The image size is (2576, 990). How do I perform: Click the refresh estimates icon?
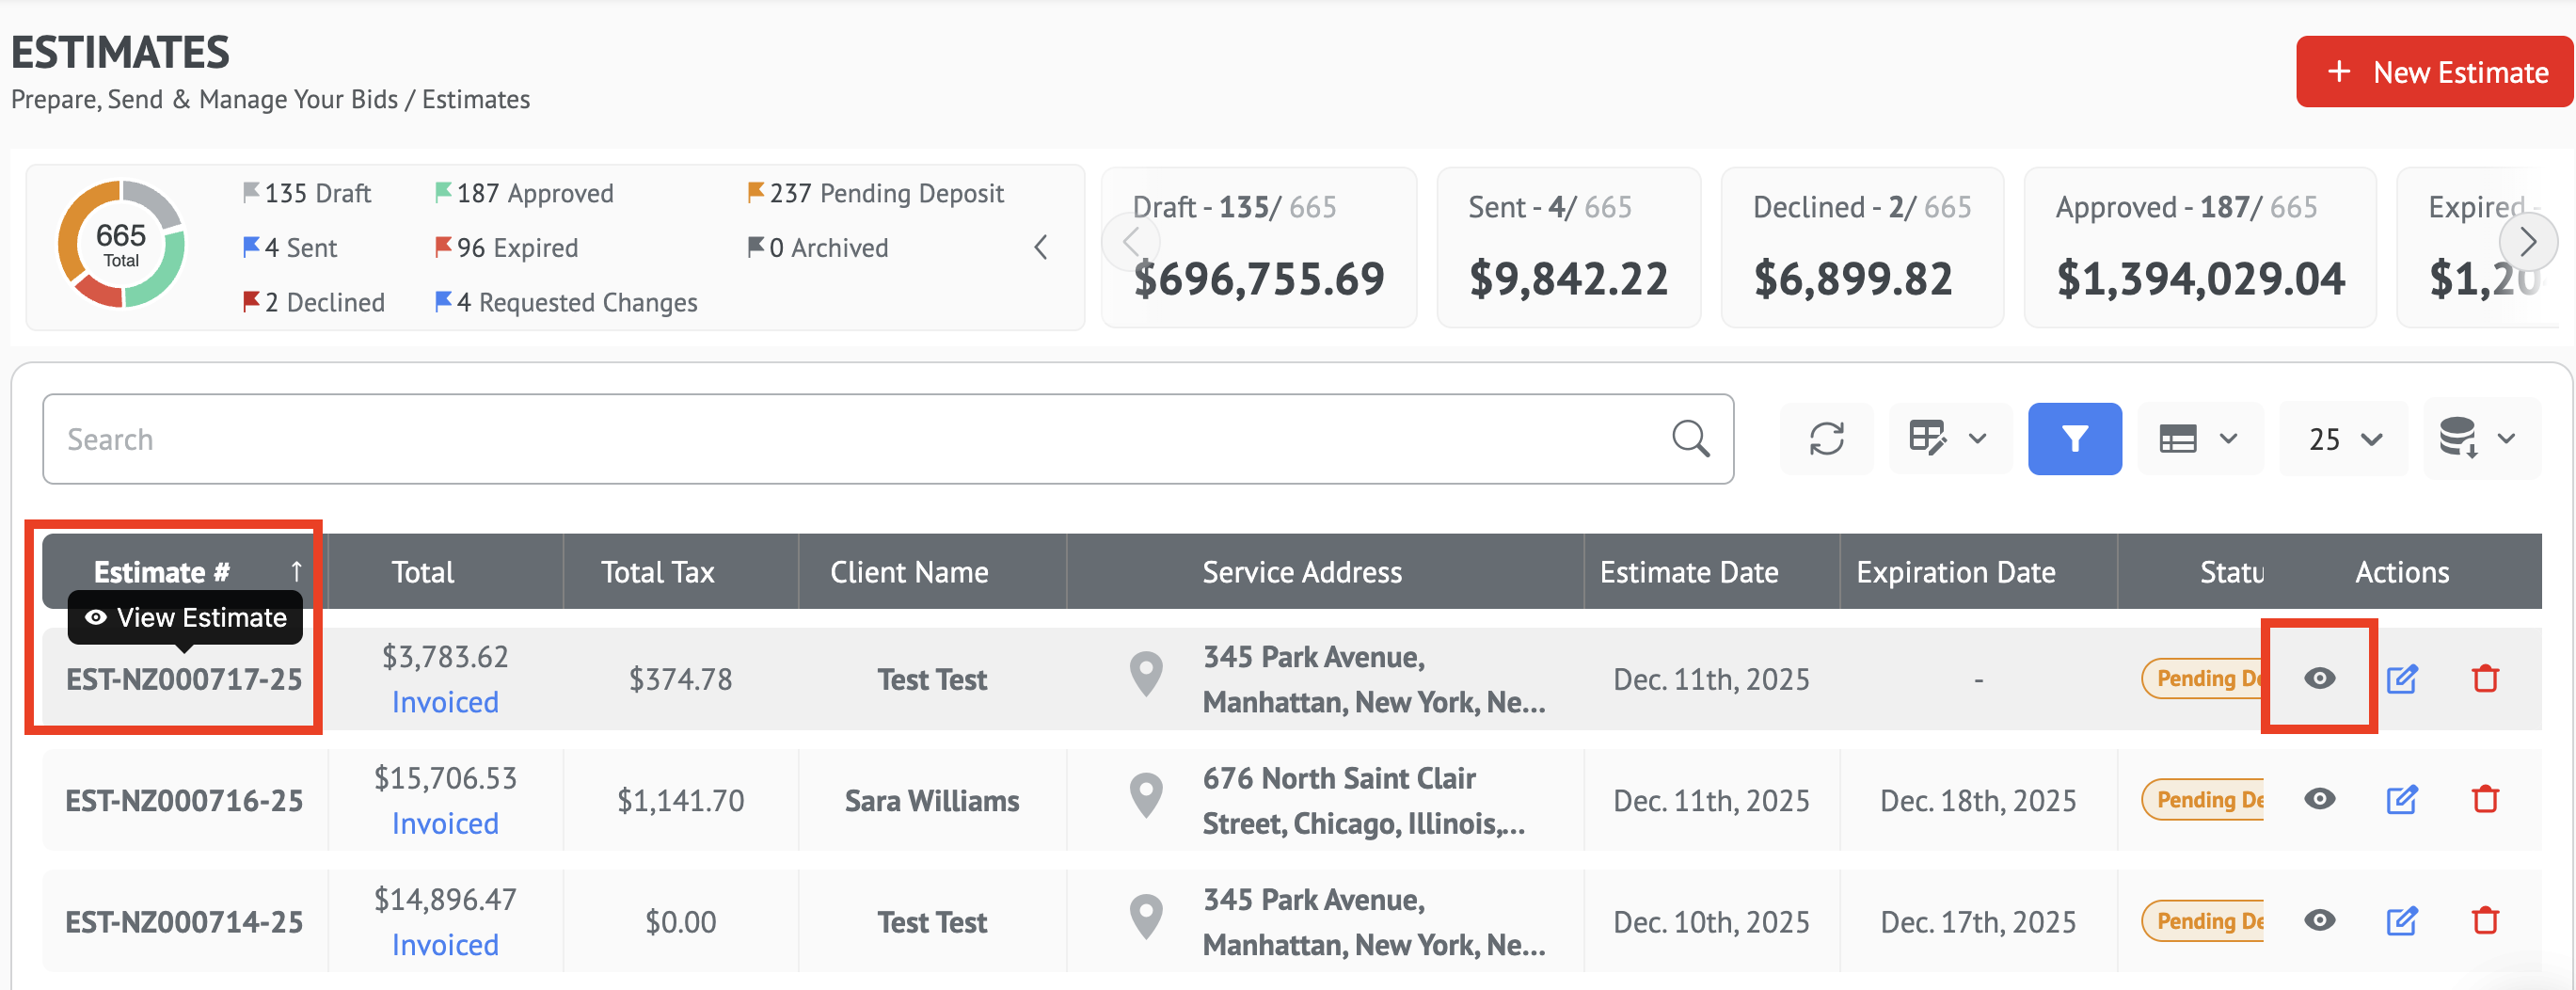click(1826, 439)
